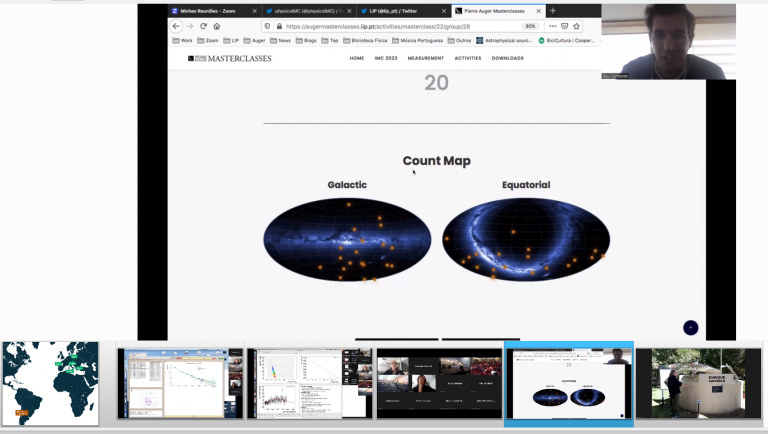Viewport: 768px width, 434px height.
Task: Go to browser home icon
Action: (x=217, y=26)
